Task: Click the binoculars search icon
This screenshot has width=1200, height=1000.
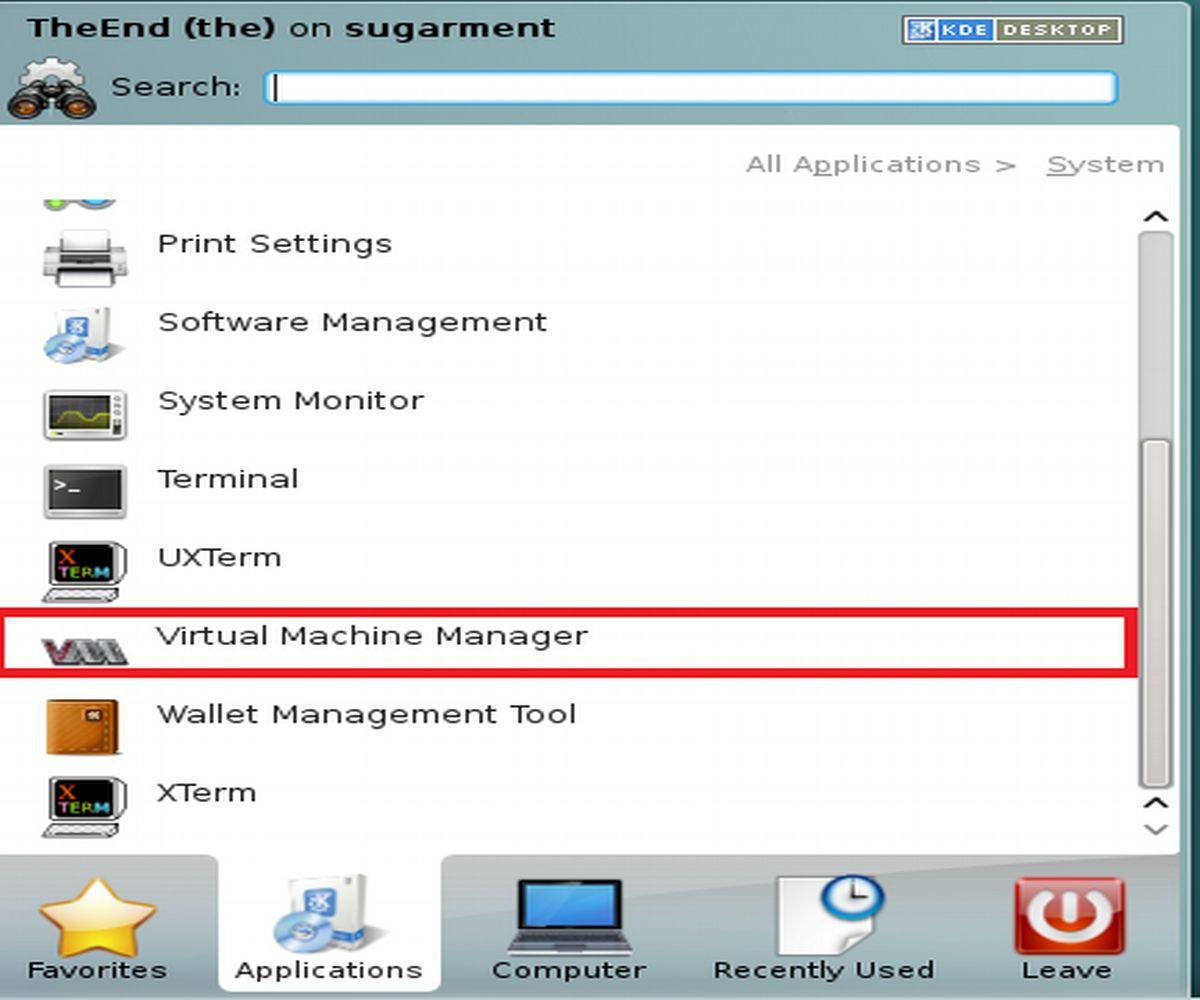Action: (52, 88)
